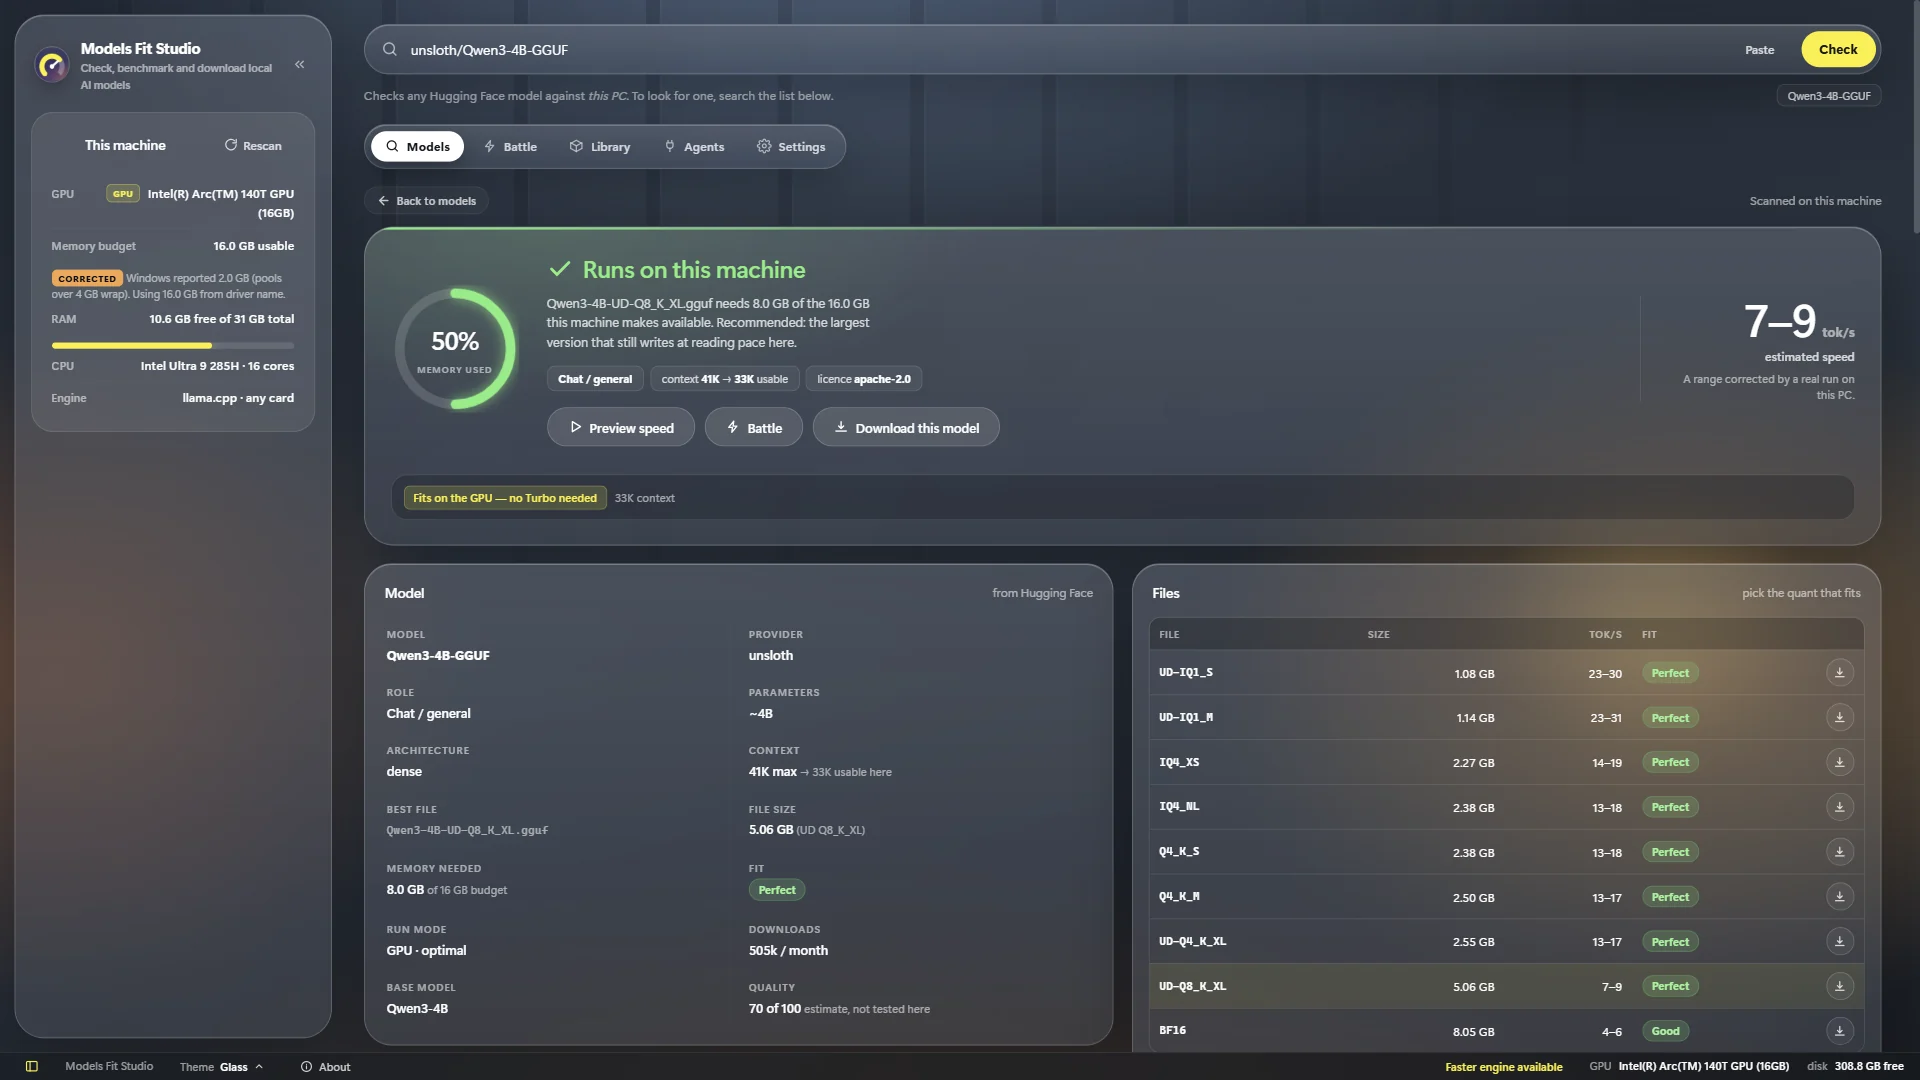
Task: Download the Q4_K_M quant file
Action: point(1839,897)
